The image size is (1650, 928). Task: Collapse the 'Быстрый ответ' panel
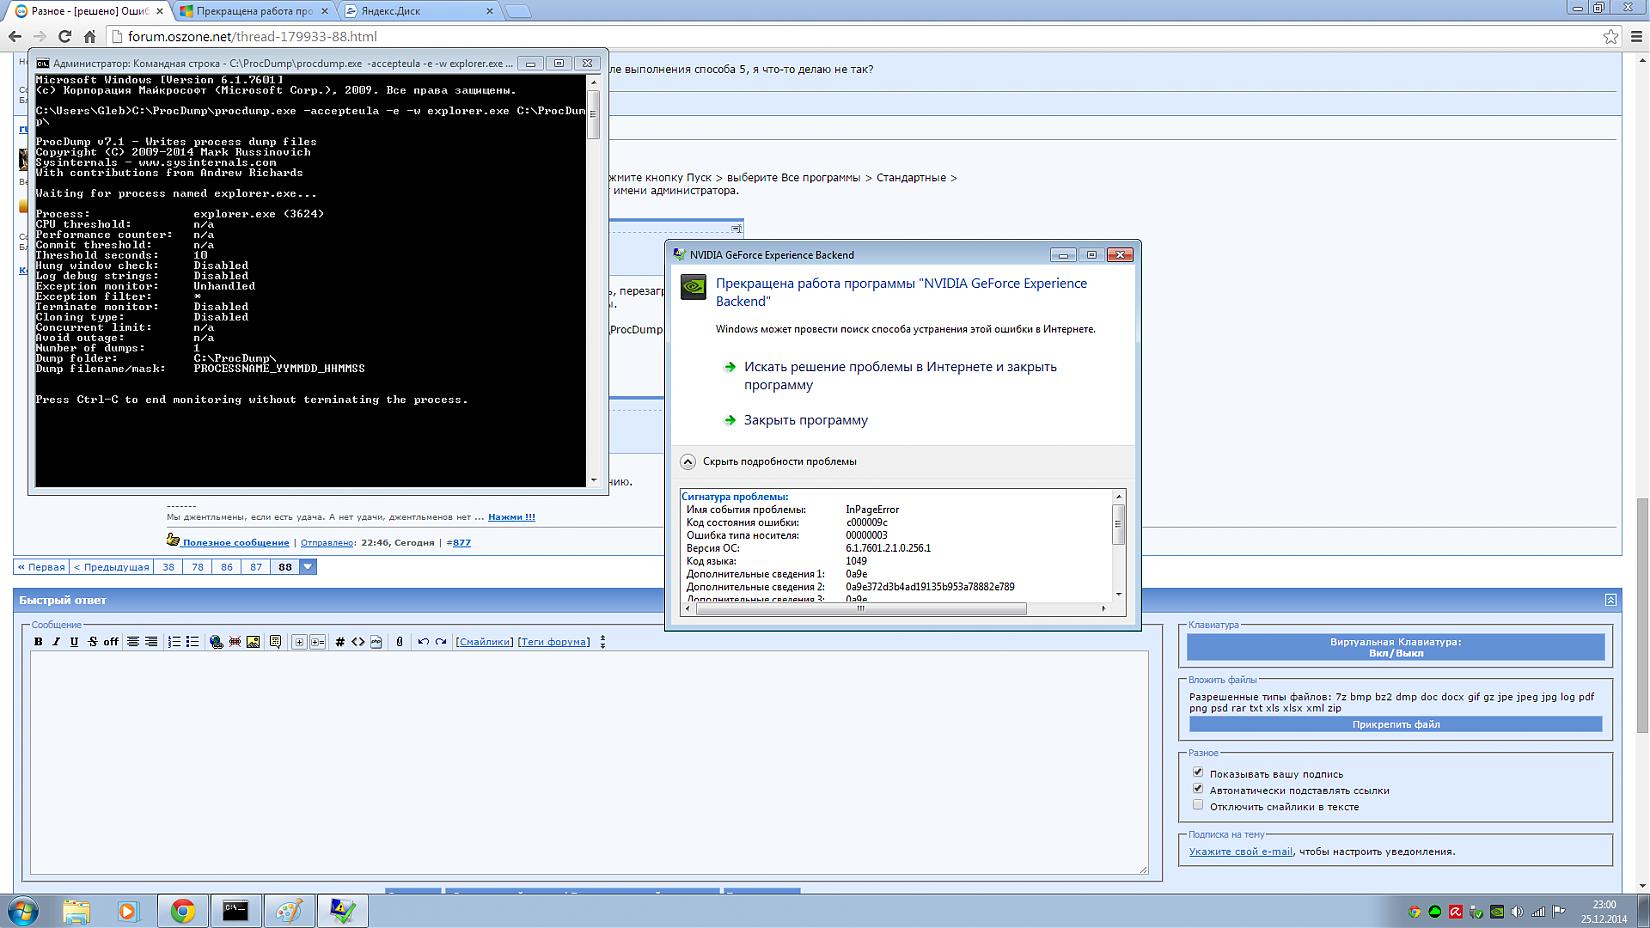pos(1610,600)
